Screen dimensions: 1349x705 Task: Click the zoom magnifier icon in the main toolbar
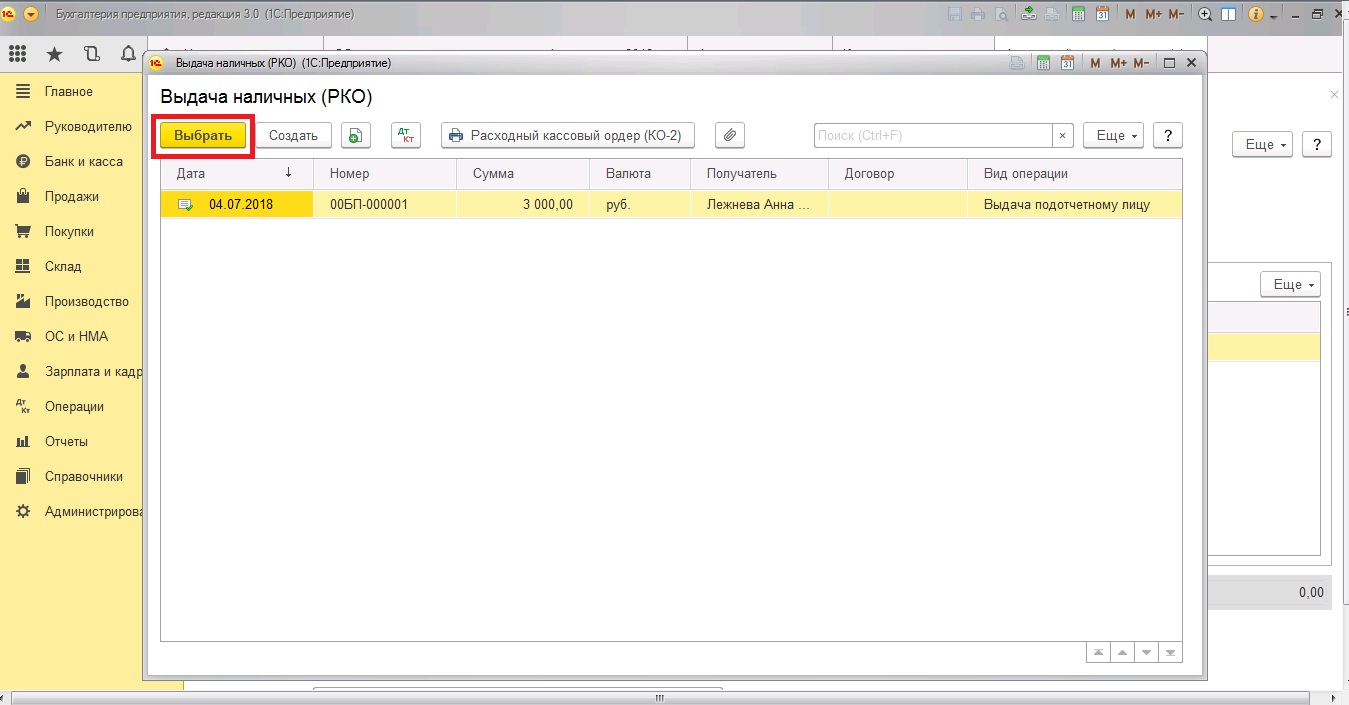click(1205, 15)
